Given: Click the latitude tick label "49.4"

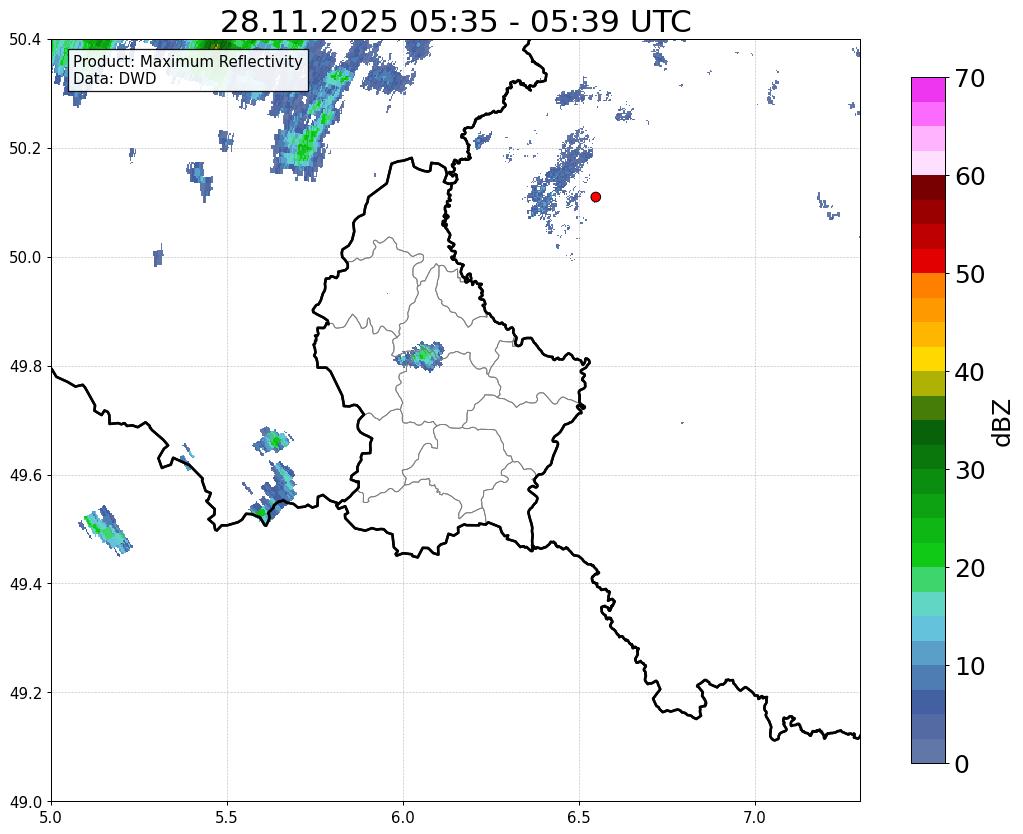Looking at the screenshot, I should click(x=25, y=584).
